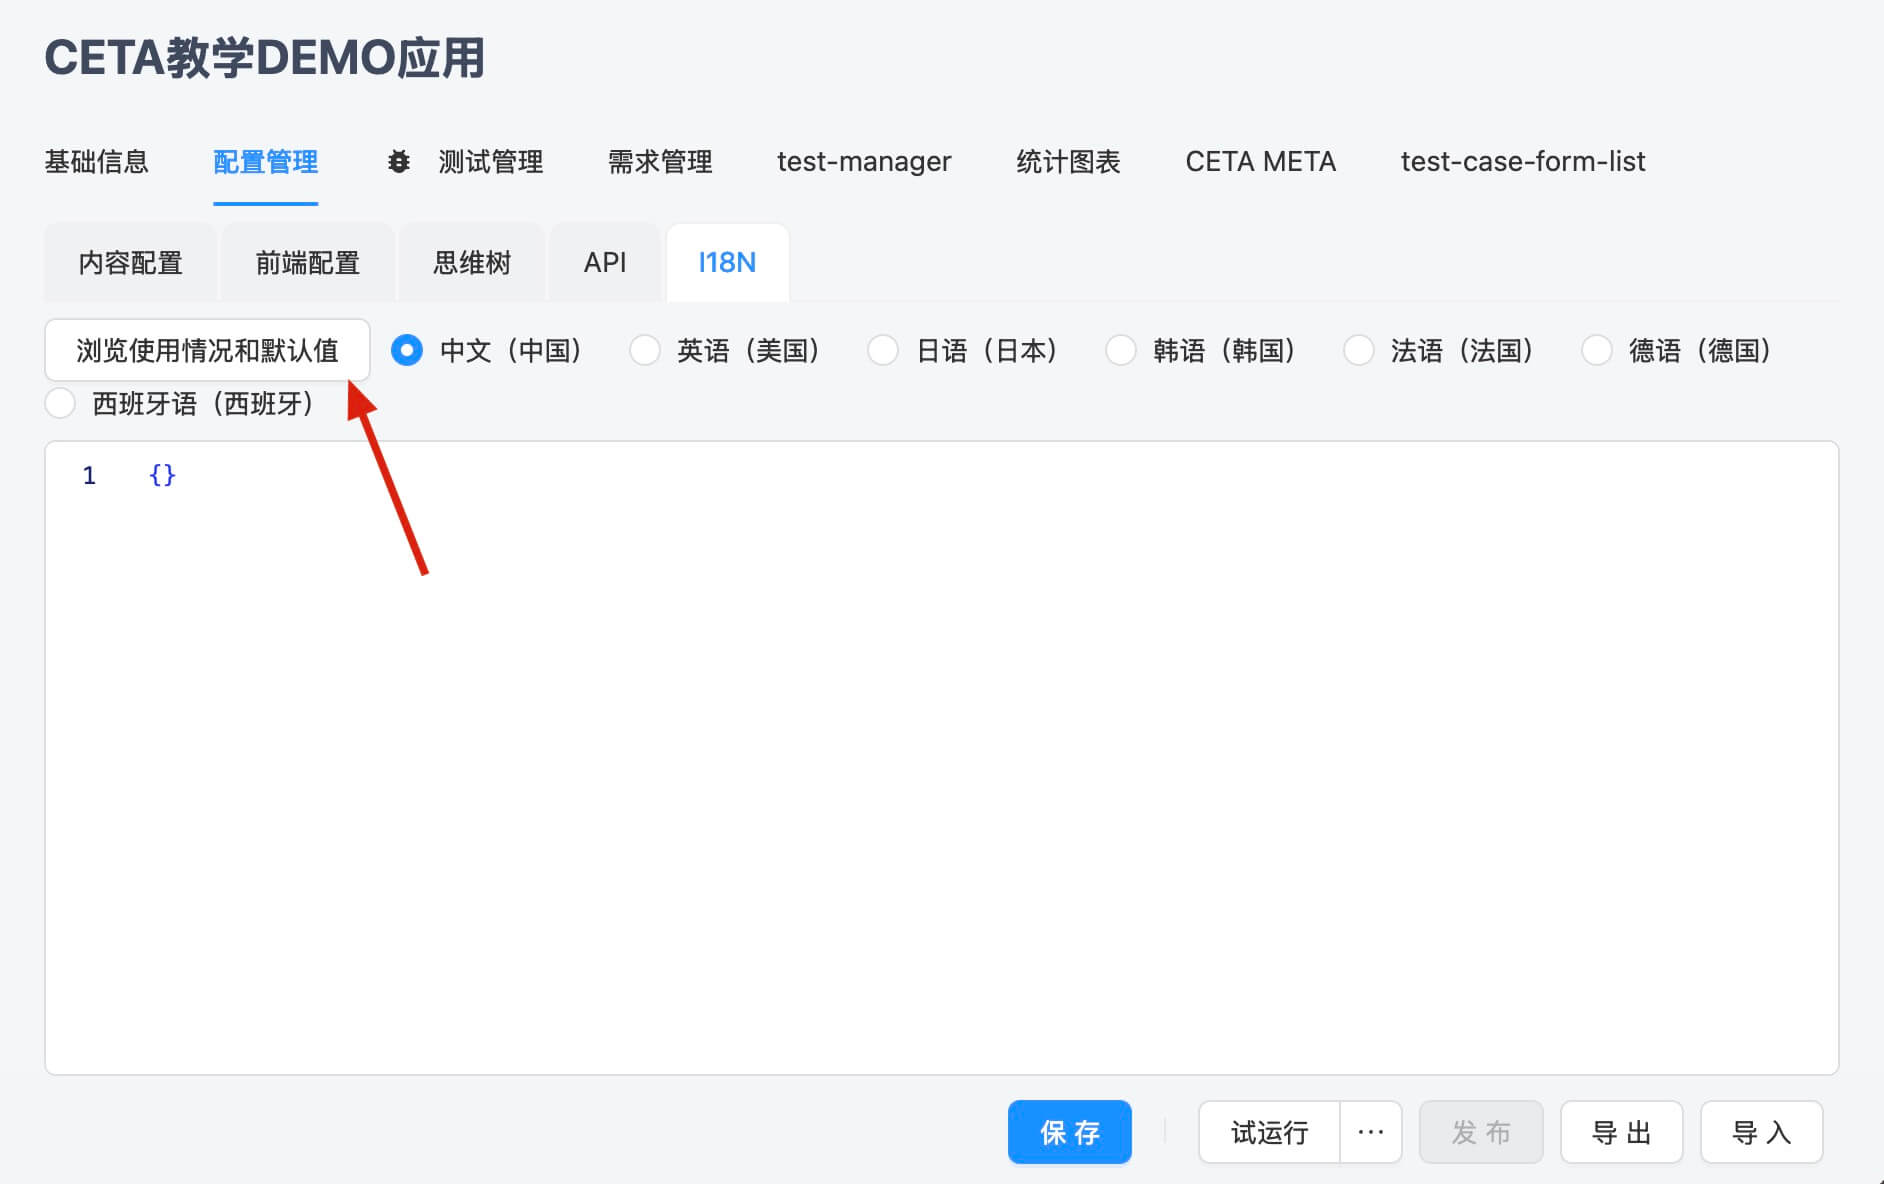Screen dimensions: 1884x1184
Task: Open the CETA META tab
Action: click(x=1261, y=161)
